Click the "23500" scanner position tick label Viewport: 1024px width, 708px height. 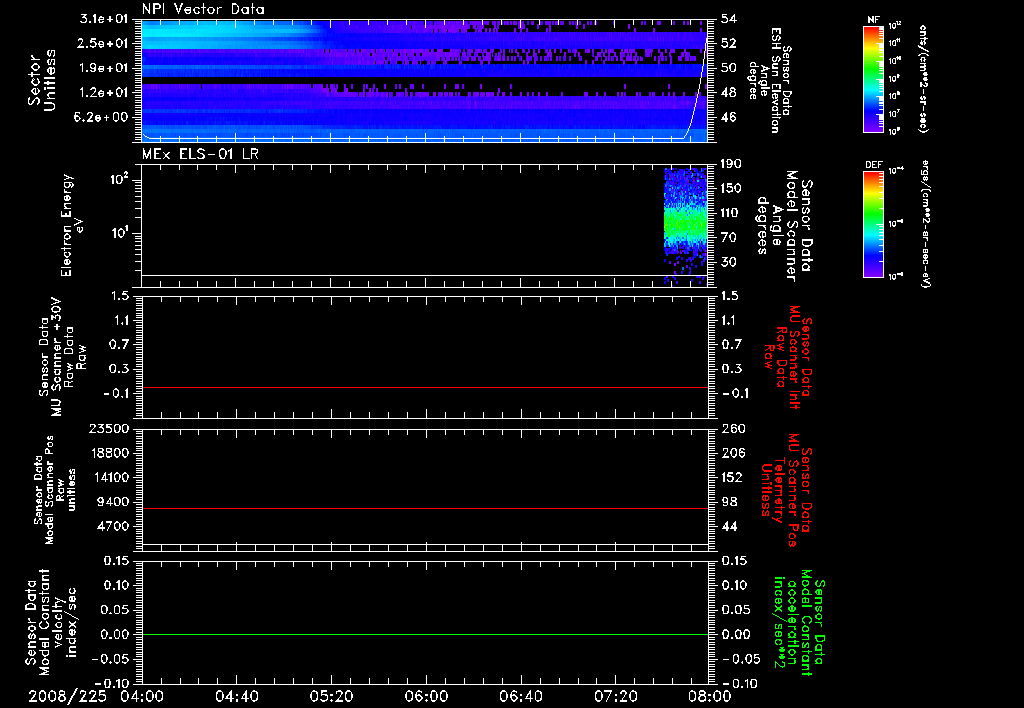click(x=108, y=428)
